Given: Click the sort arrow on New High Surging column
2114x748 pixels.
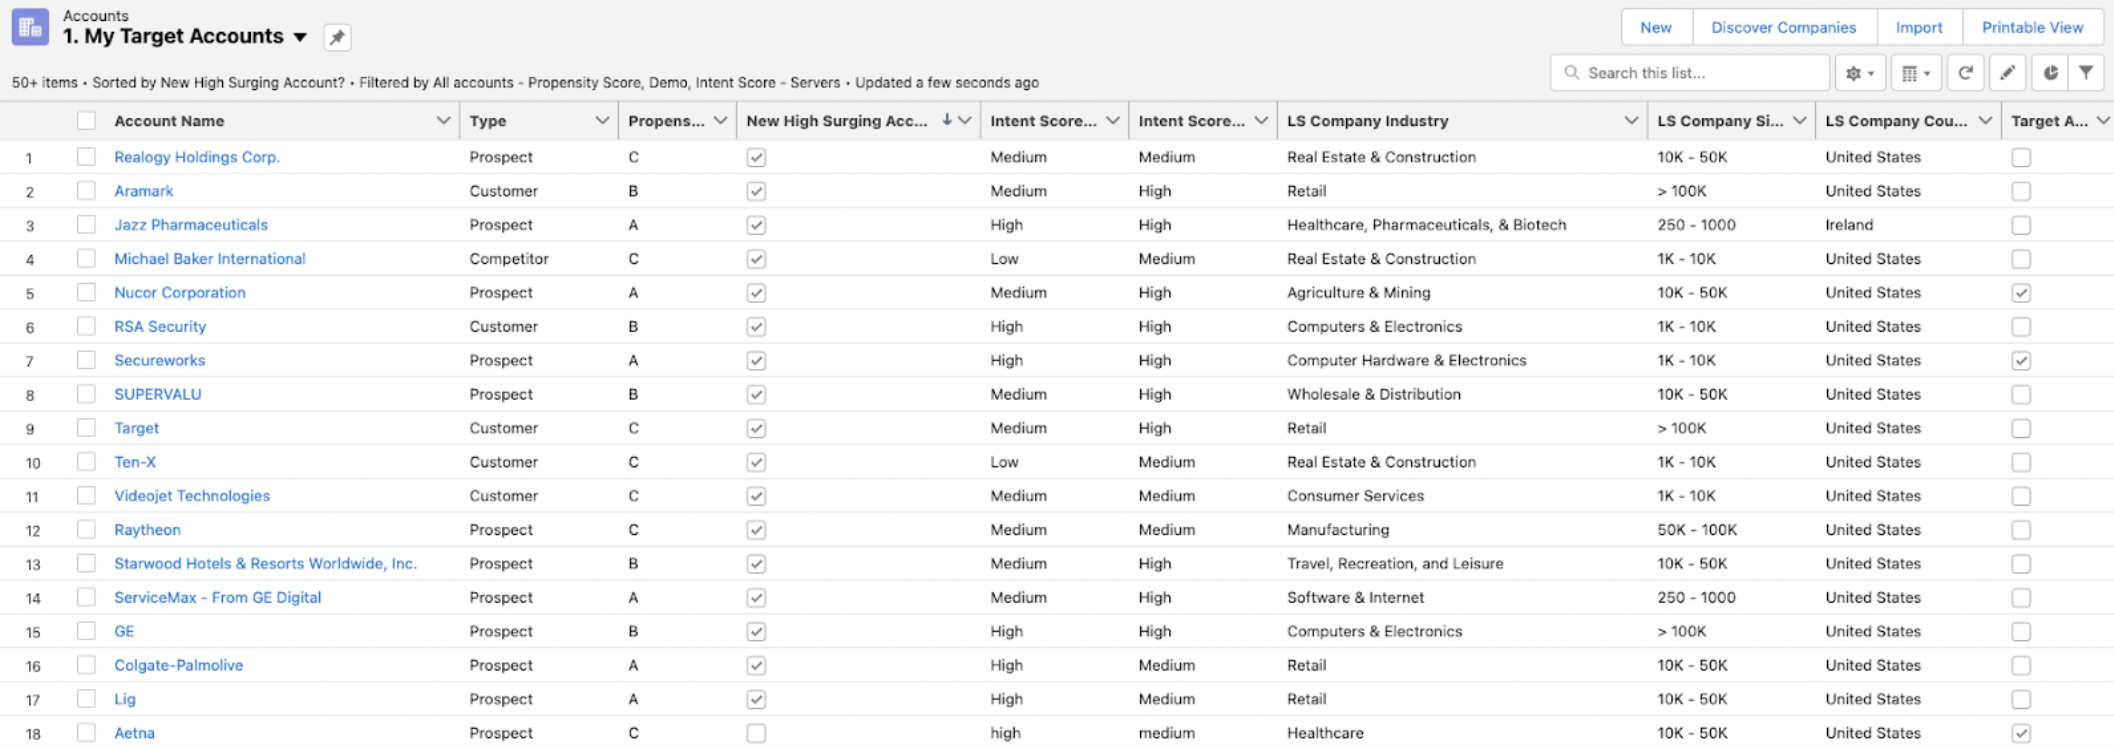Looking at the screenshot, I should pyautogui.click(x=946, y=120).
